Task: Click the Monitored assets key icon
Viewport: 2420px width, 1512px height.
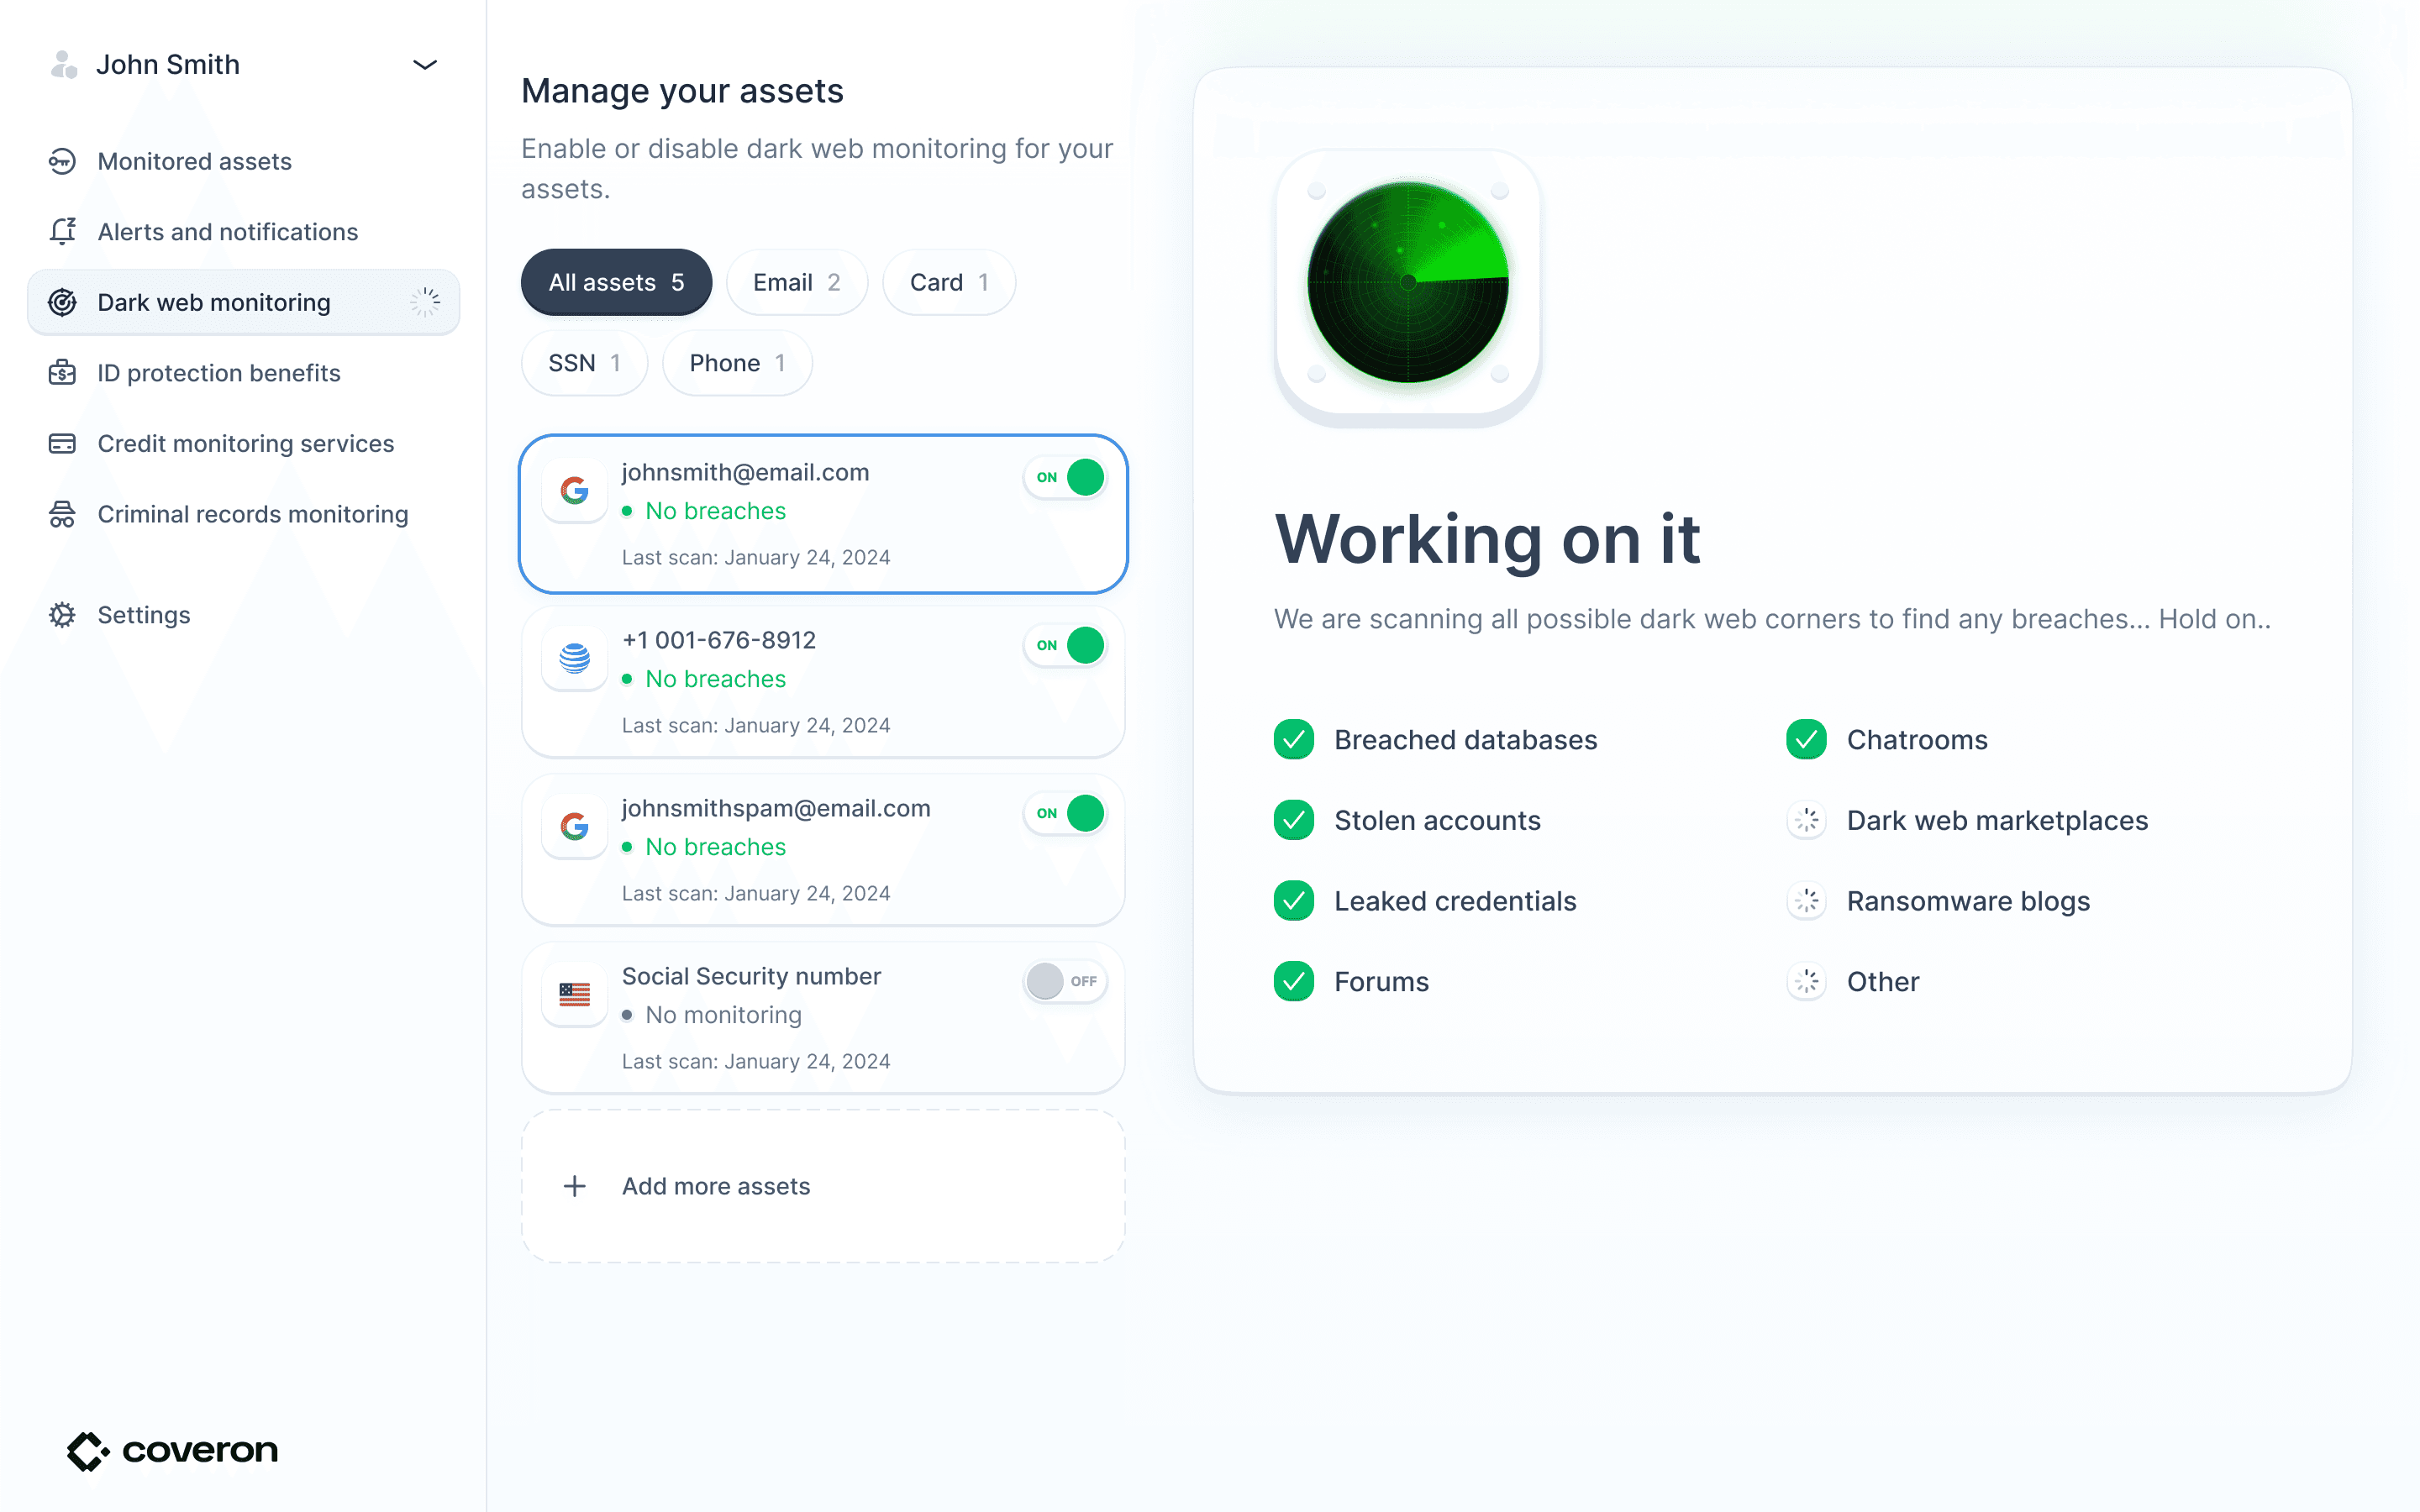Action: tap(62, 161)
